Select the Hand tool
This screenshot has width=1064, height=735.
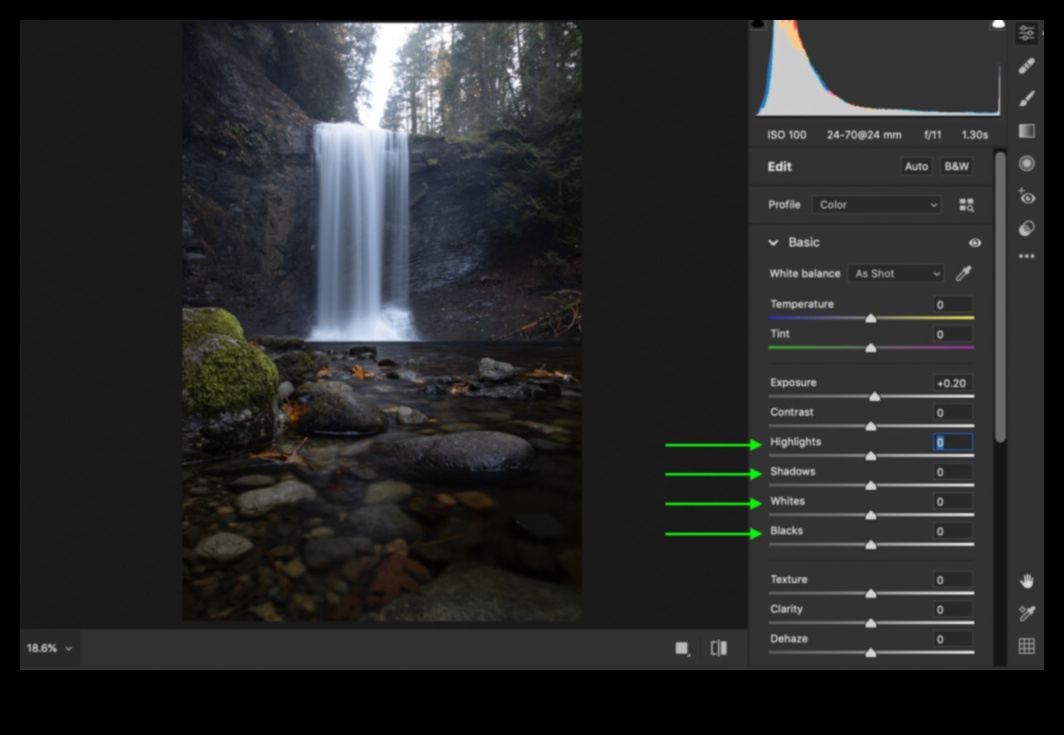1027,581
